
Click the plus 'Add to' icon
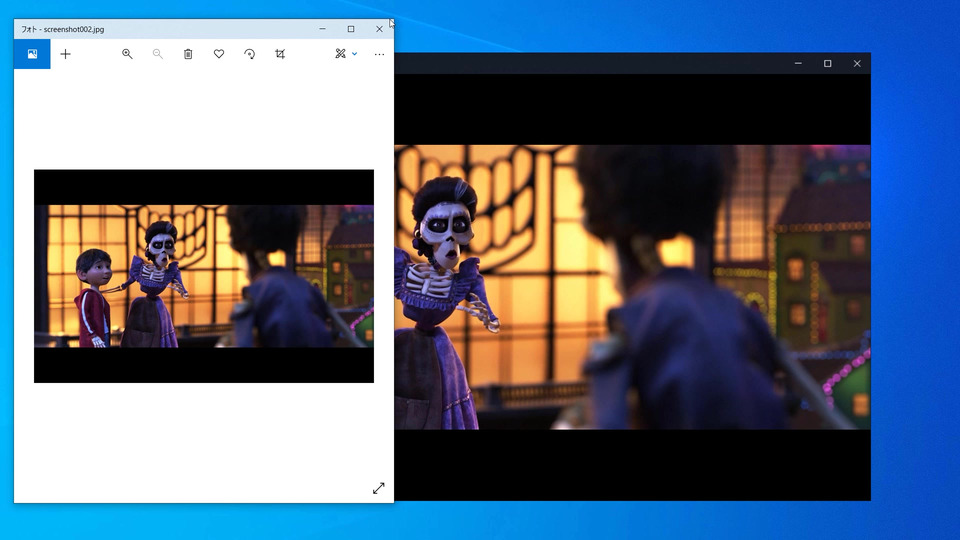click(66, 54)
